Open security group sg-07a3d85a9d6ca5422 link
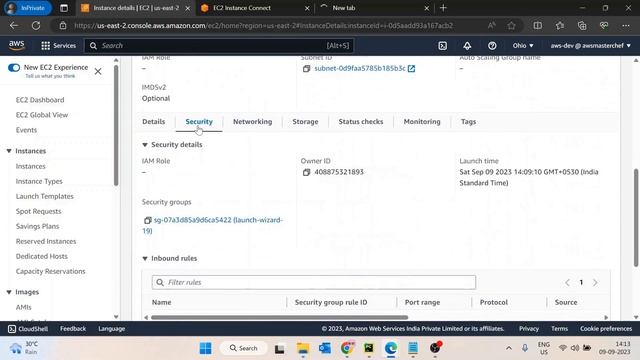The image size is (640, 360). click(213, 225)
